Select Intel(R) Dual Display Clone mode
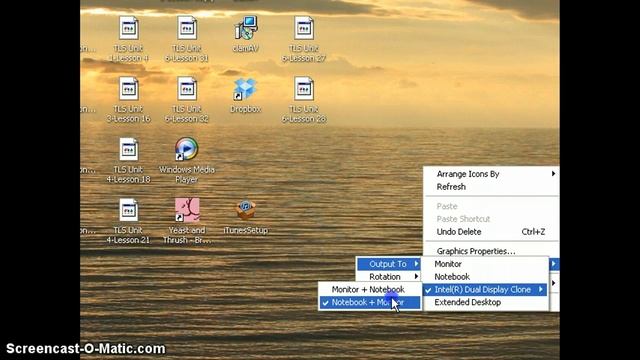This screenshot has height=360, width=640. click(485, 289)
